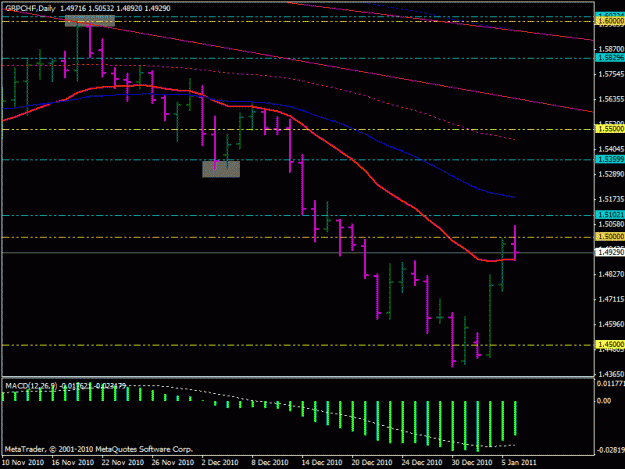Click the 10 Nov 2010 date label

[23, 463]
